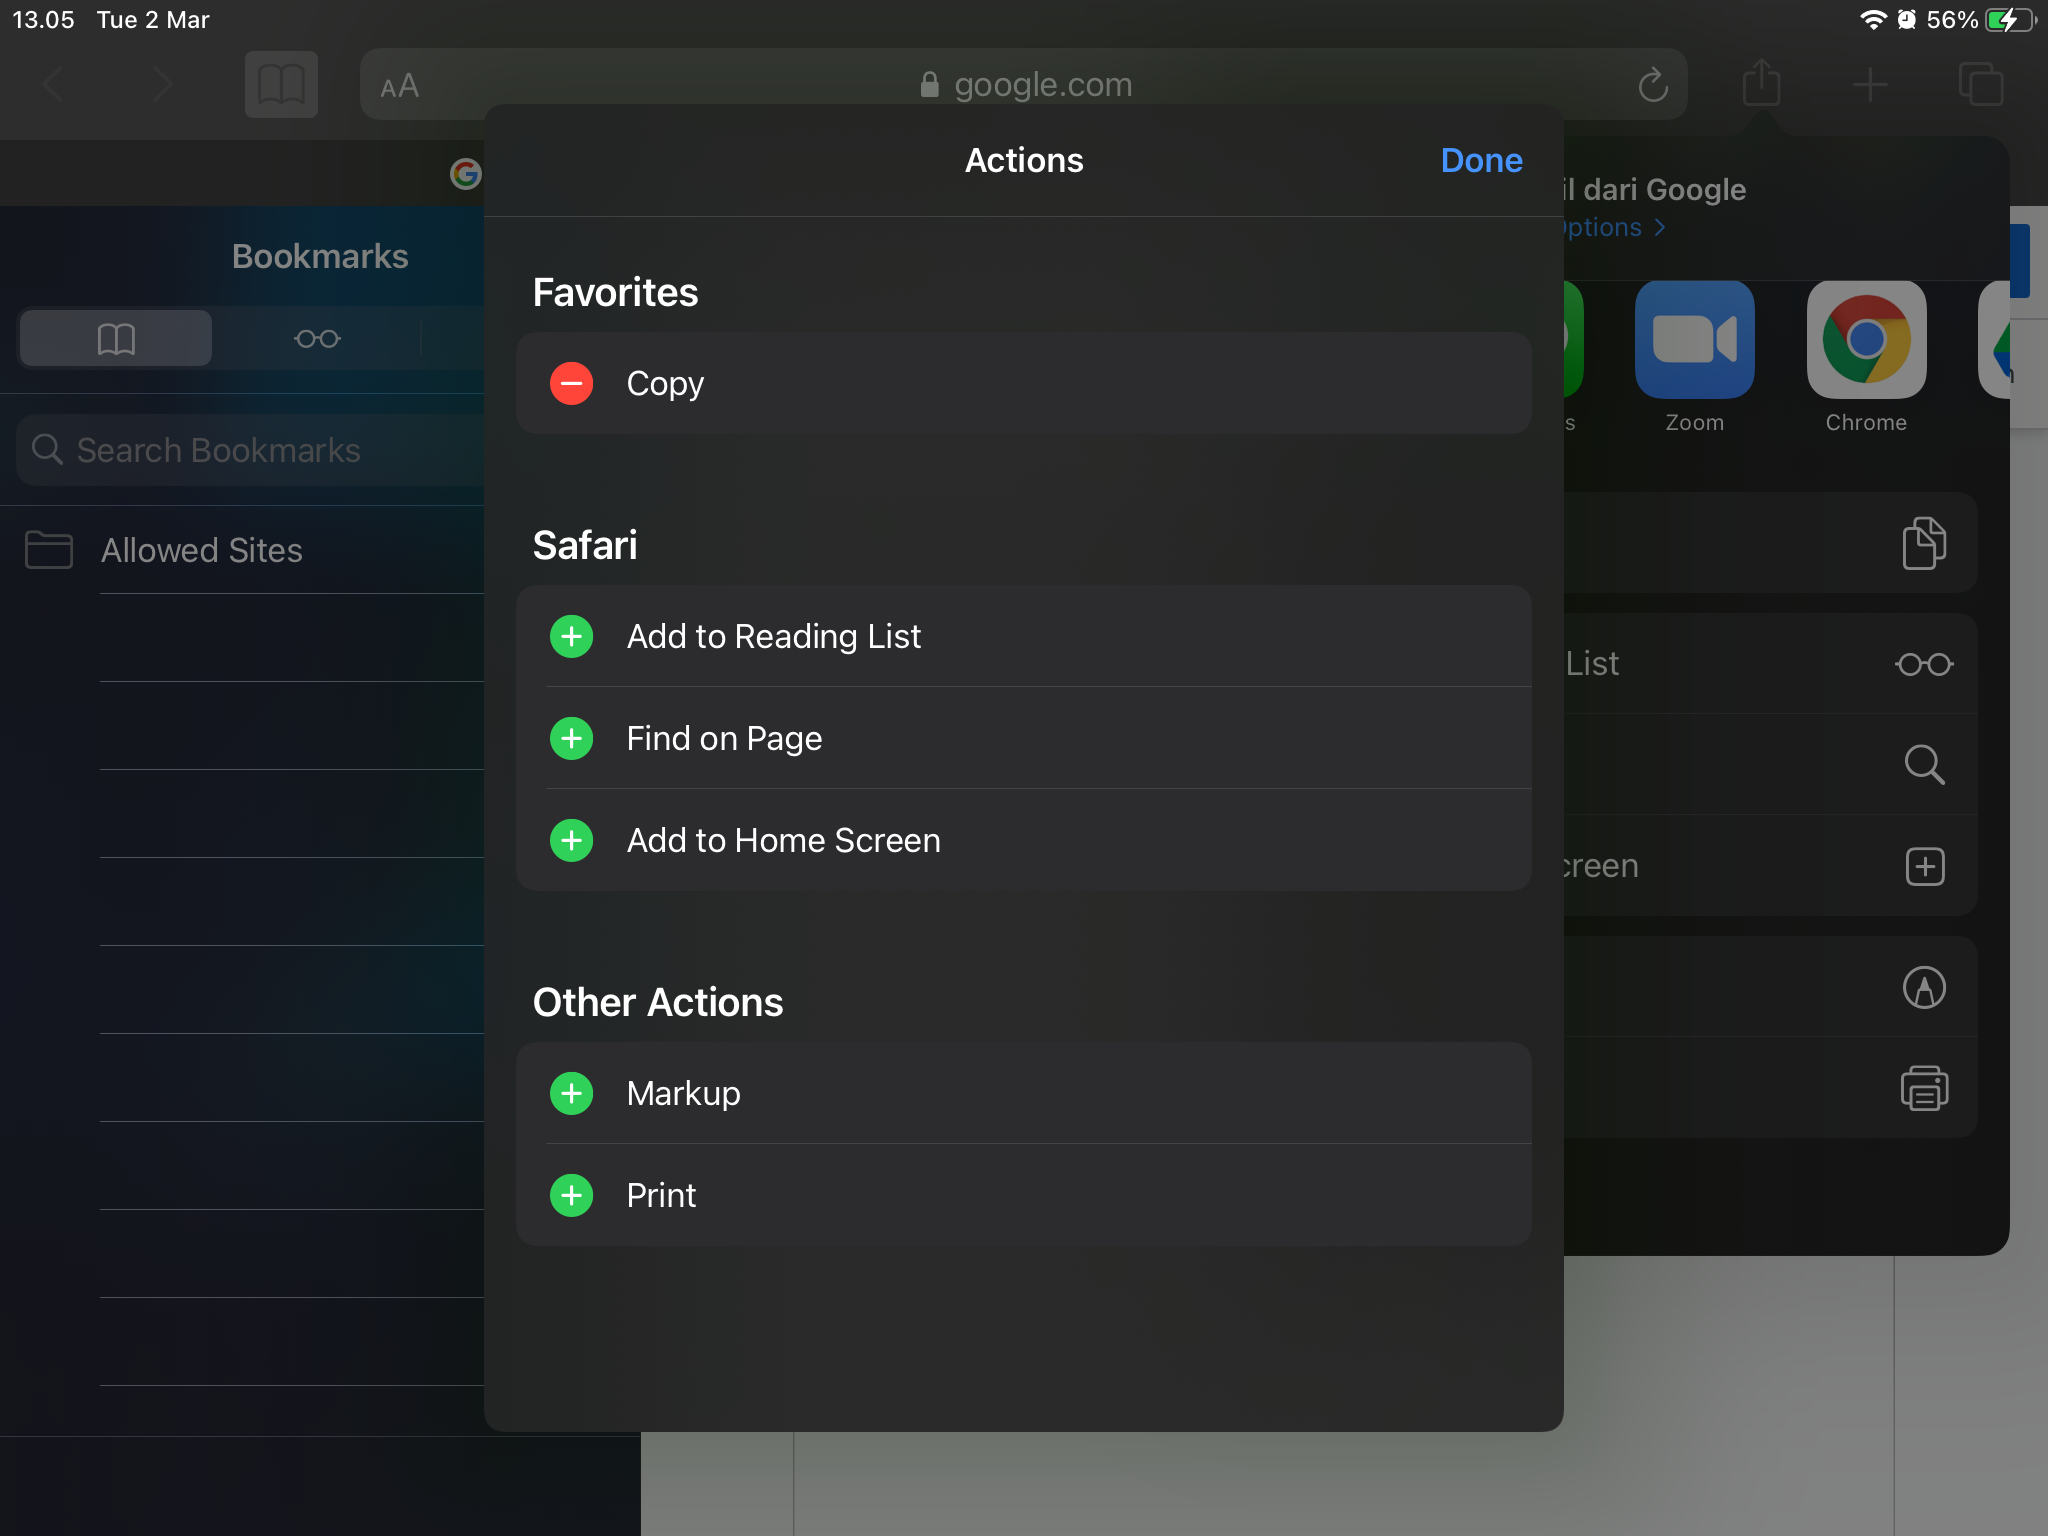Image resolution: width=2048 pixels, height=1536 pixels.
Task: Expand the Options chevron
Action: [x=1660, y=227]
